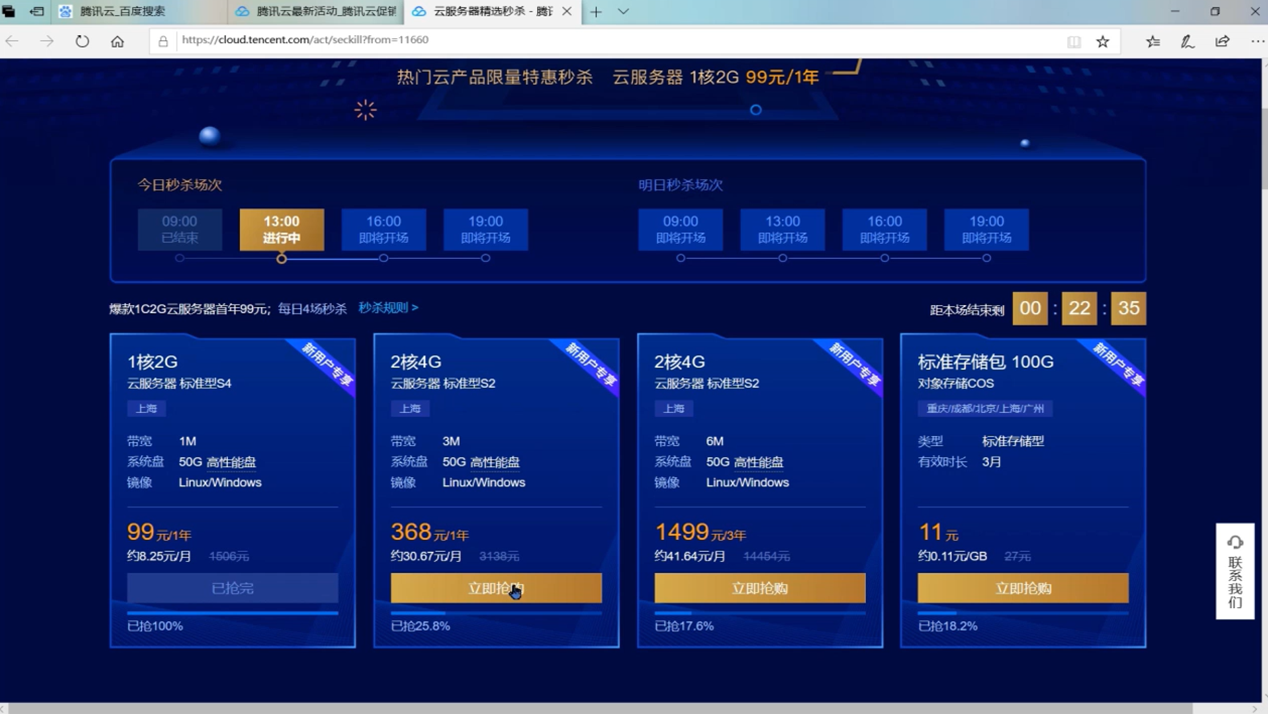Click the 联系我们 contact widget
This screenshot has height=714, width=1268.
pyautogui.click(x=1235, y=571)
